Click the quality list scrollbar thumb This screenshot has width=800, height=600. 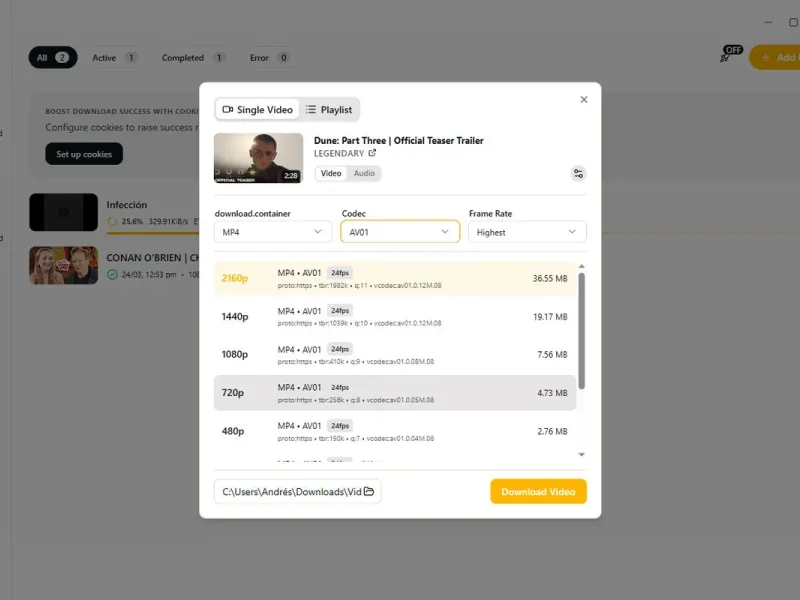582,331
